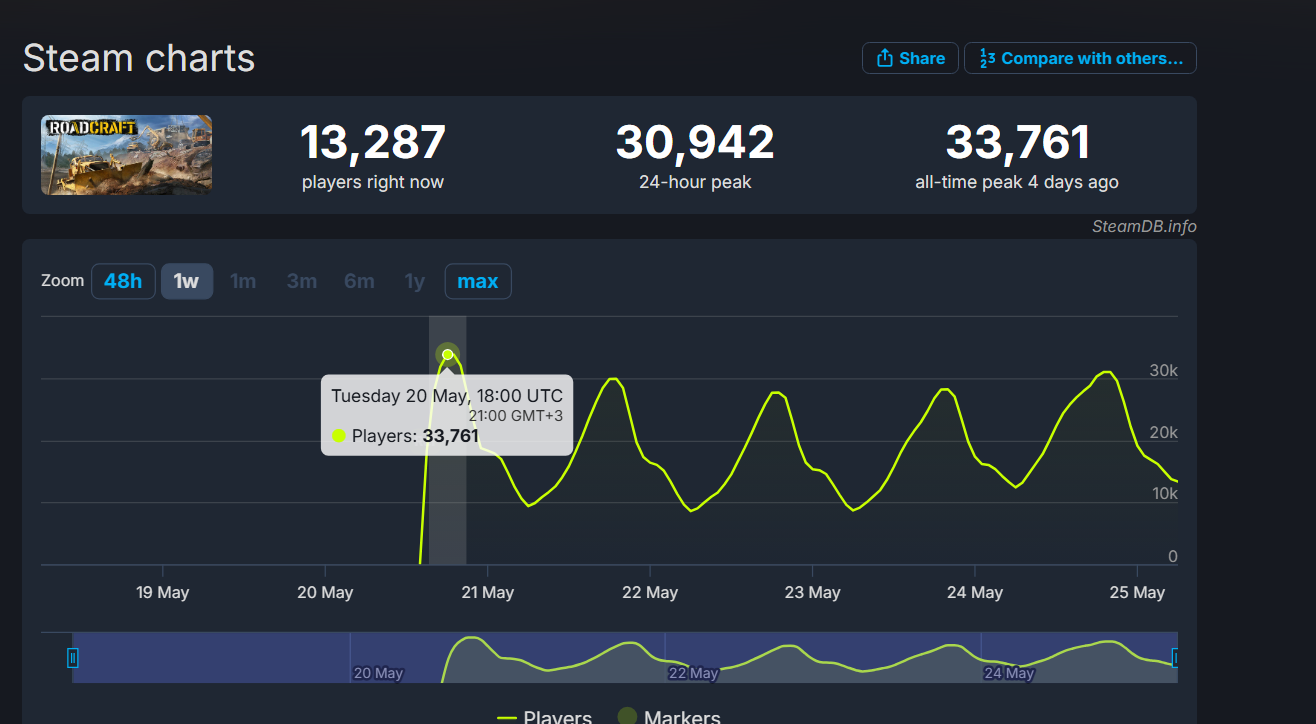
Task: Click the Share button
Action: click(910, 58)
